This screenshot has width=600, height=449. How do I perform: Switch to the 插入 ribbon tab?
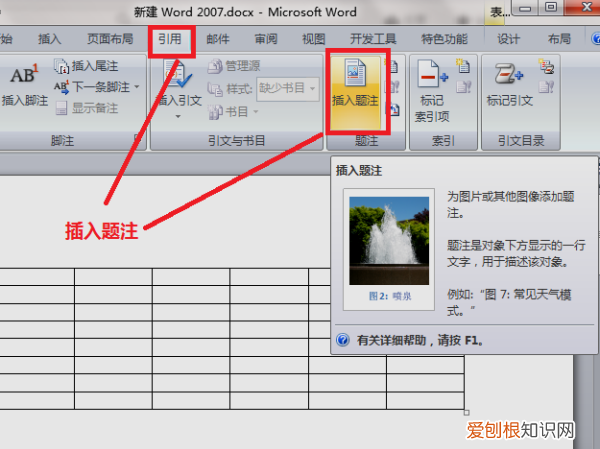pyautogui.click(x=50, y=39)
